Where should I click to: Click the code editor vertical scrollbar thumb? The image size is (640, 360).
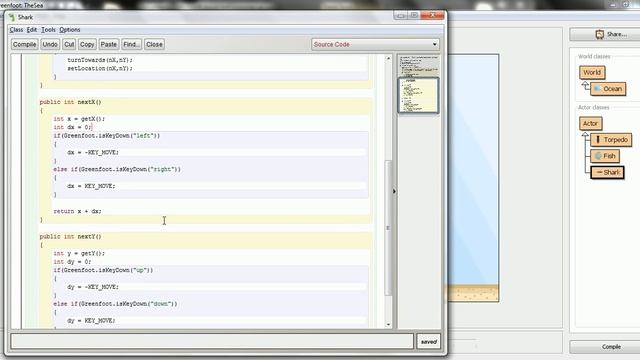click(388, 228)
